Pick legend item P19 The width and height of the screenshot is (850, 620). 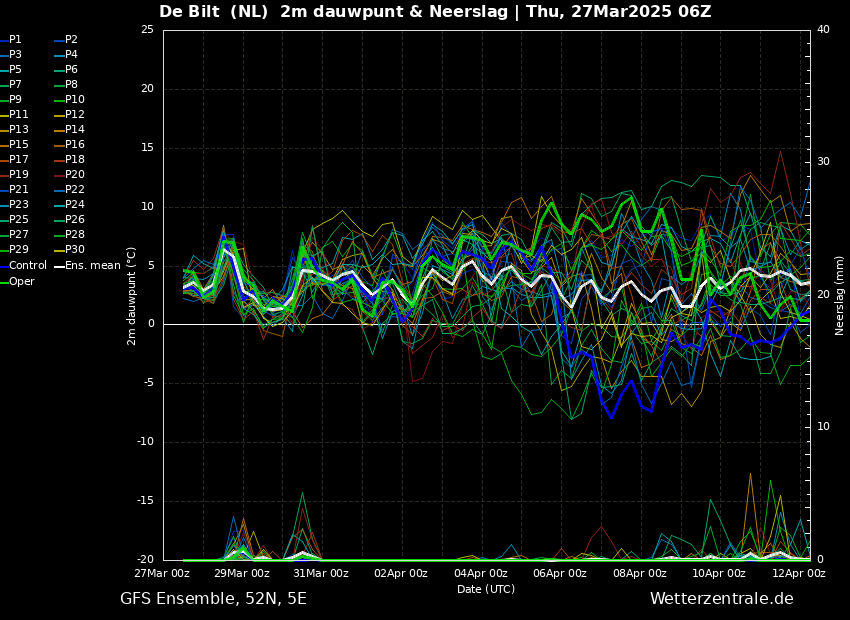click(14, 175)
